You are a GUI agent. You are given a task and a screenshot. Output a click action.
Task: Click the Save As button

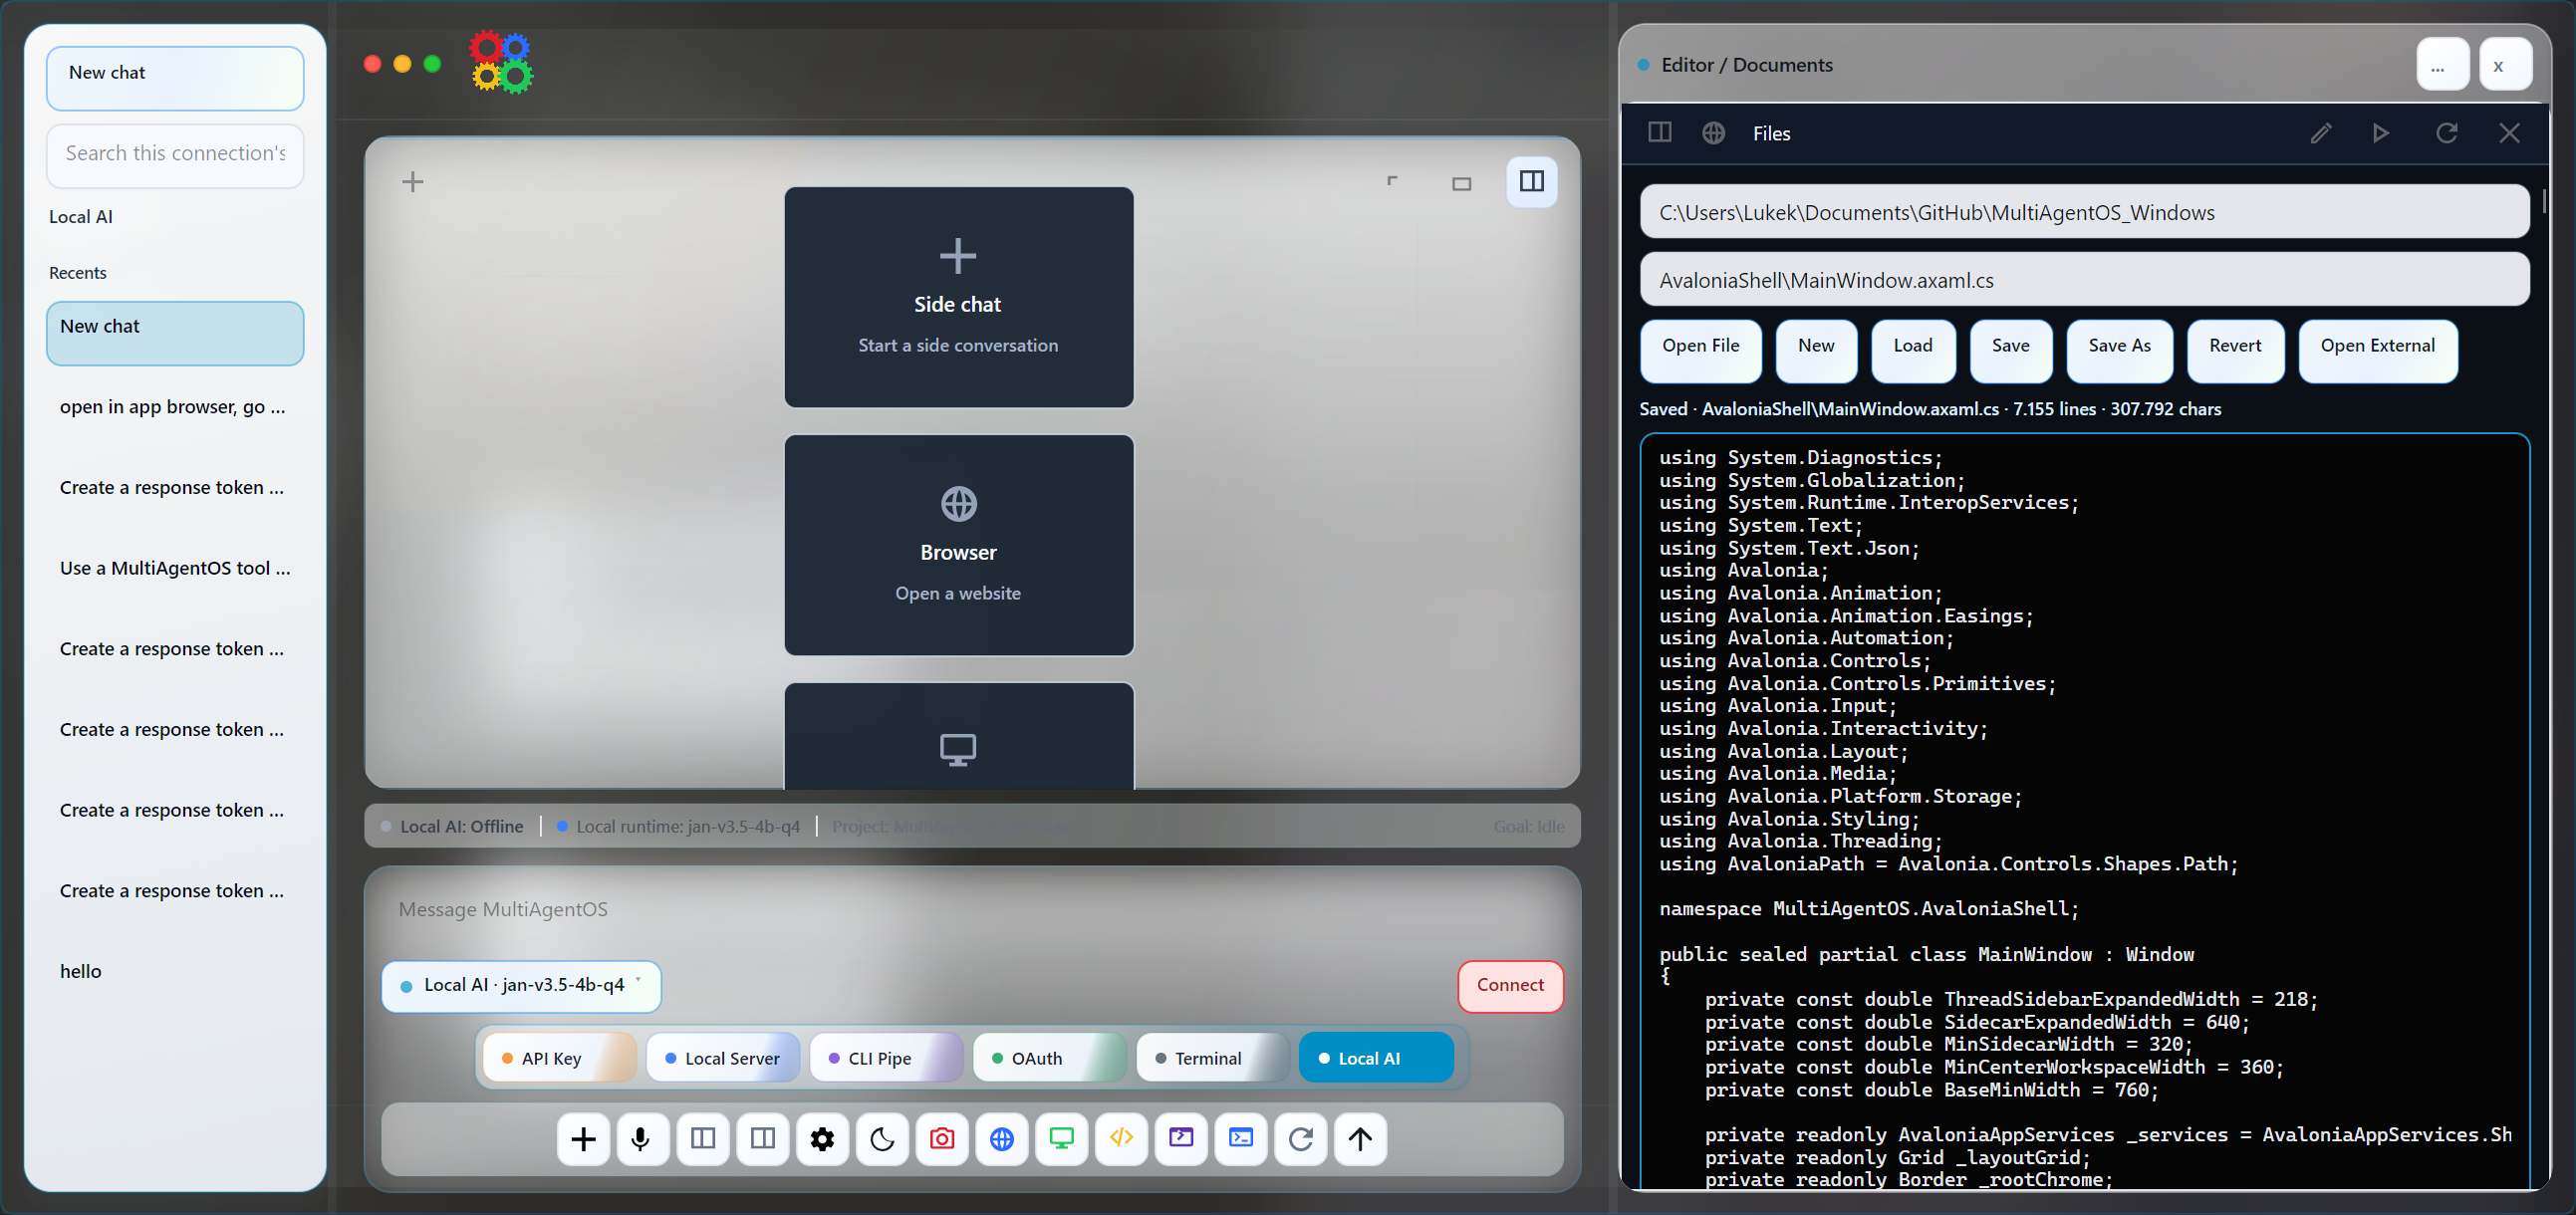click(2119, 351)
